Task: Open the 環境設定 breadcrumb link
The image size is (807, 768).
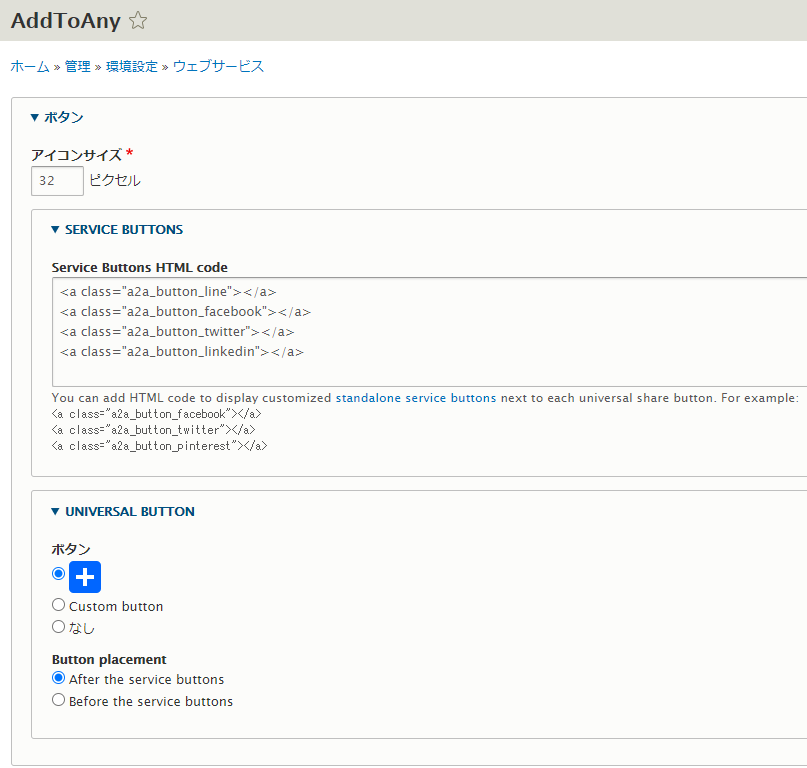Action: tap(132, 66)
